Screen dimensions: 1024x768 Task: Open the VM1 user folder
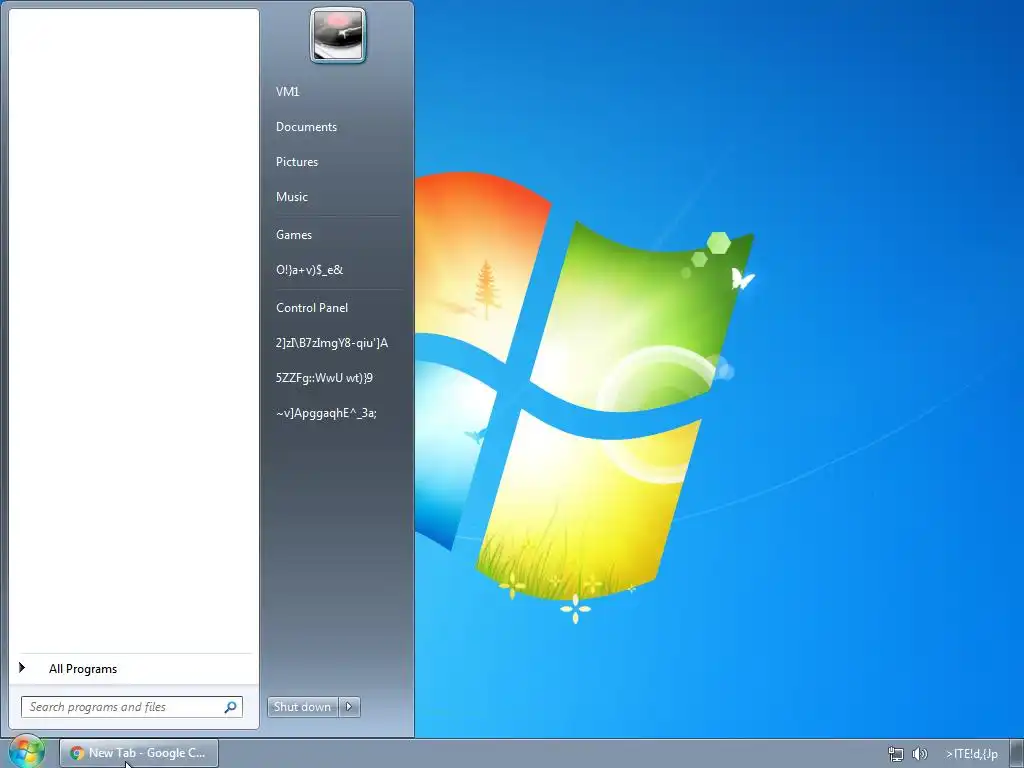pos(287,91)
